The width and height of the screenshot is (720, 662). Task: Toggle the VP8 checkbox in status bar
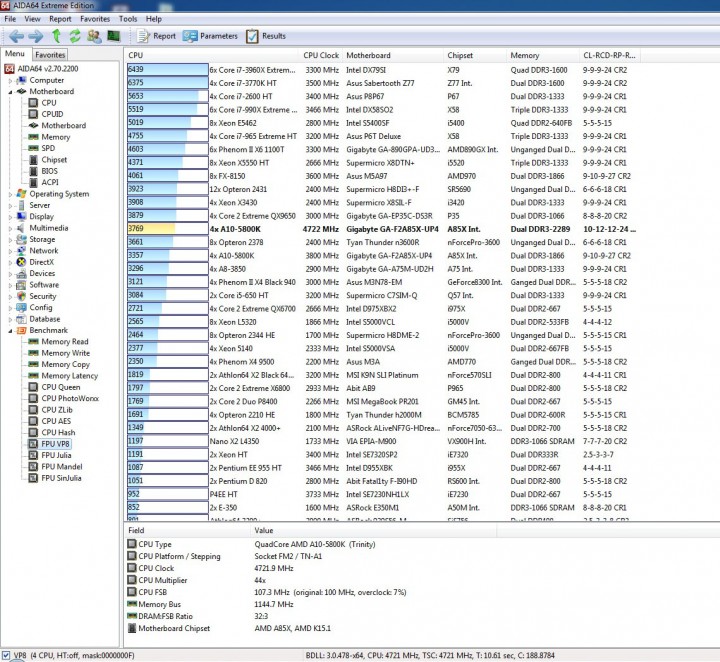(6, 655)
